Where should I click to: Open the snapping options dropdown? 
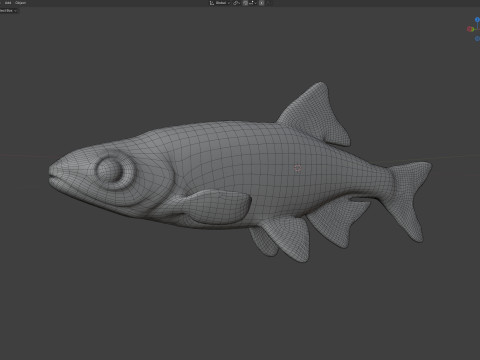pyautogui.click(x=253, y=3)
